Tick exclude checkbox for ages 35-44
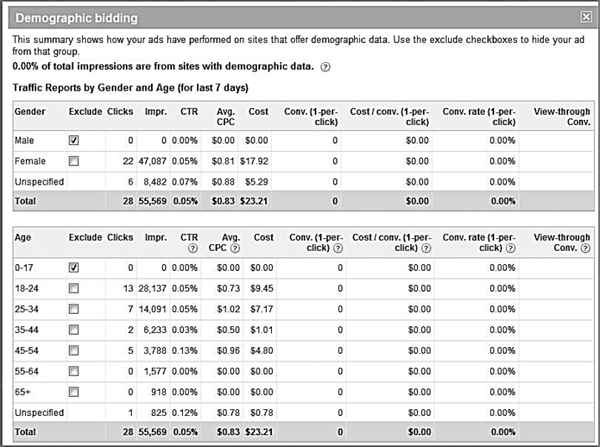 click(74, 330)
